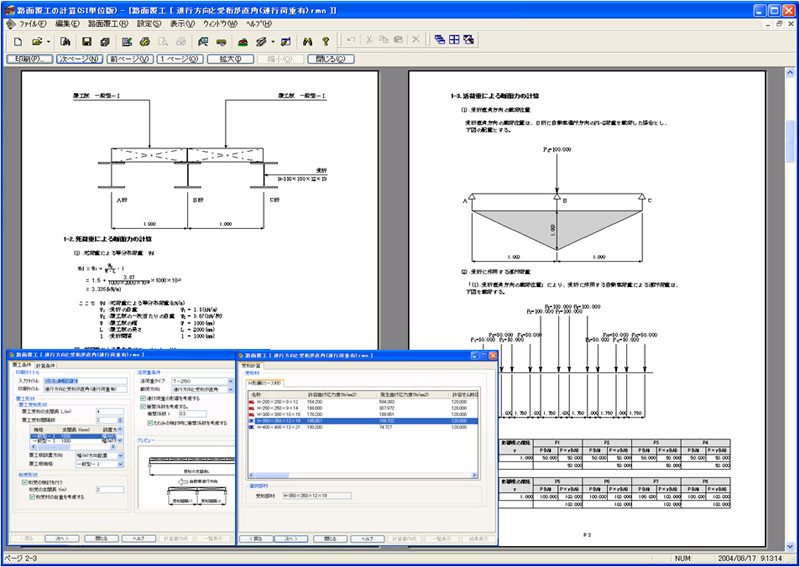Click the Open folder toolbar icon
The width and height of the screenshot is (800, 567).
coord(37,41)
